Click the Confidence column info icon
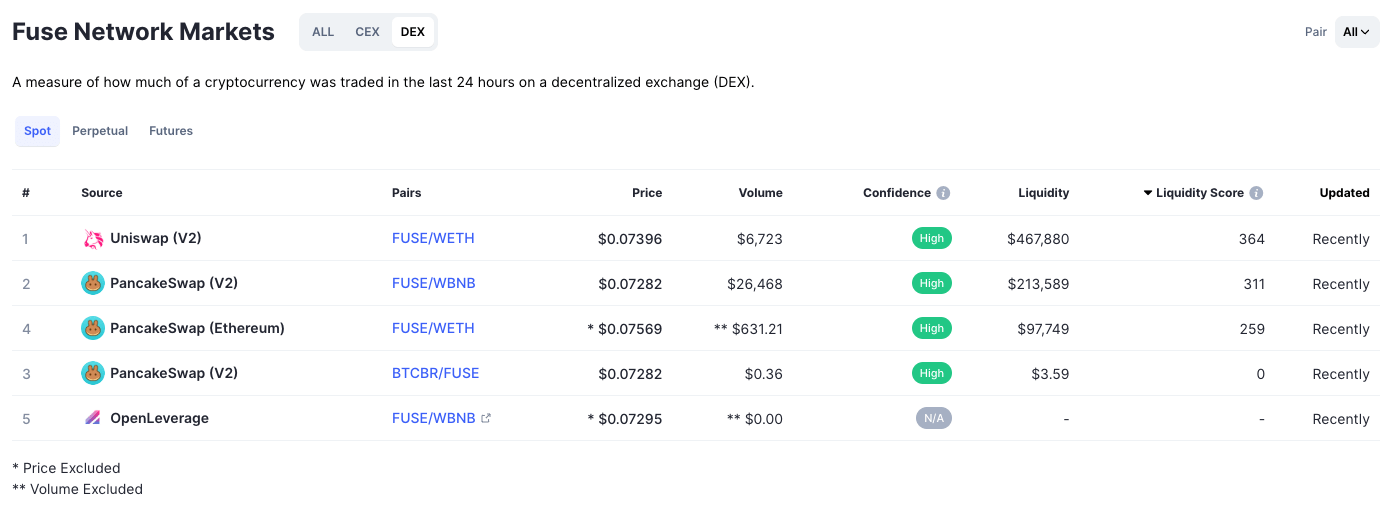 pyautogui.click(x=943, y=193)
